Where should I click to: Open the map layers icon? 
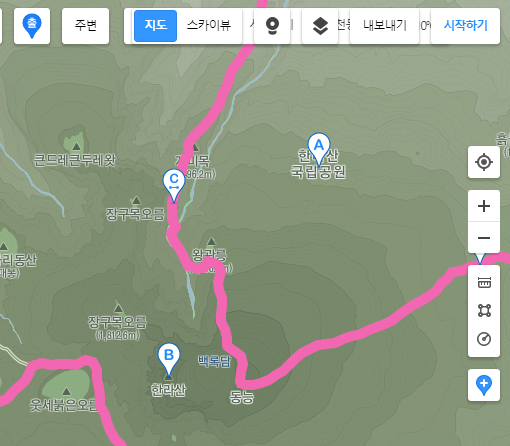[320, 26]
